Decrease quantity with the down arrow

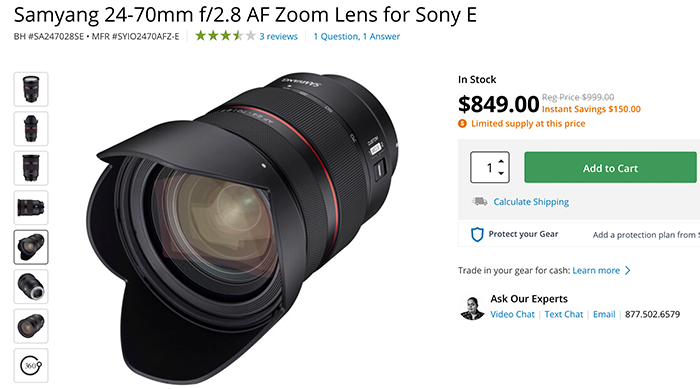pyautogui.click(x=501, y=173)
